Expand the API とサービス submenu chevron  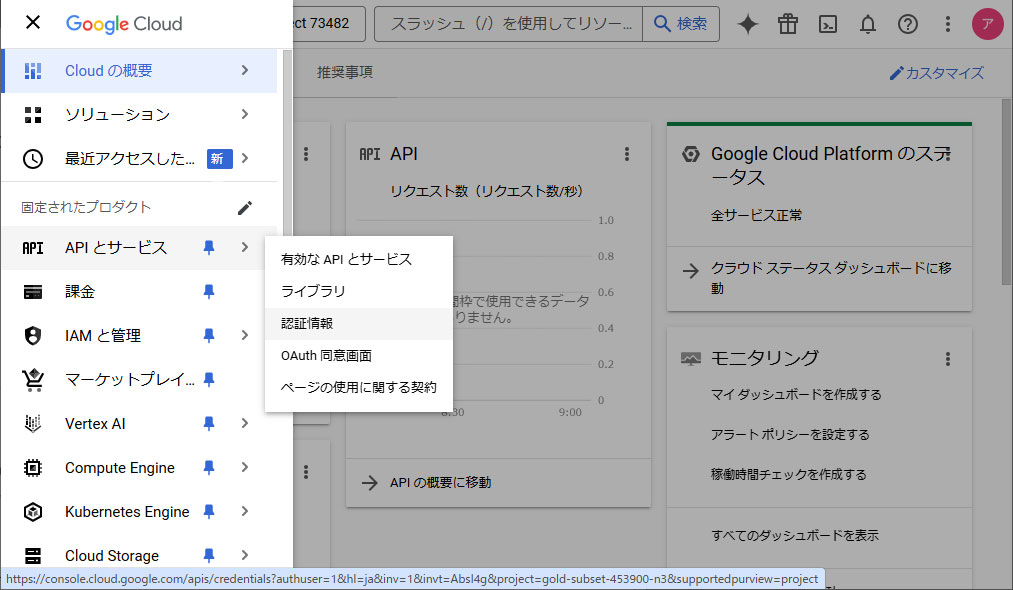tap(245, 247)
